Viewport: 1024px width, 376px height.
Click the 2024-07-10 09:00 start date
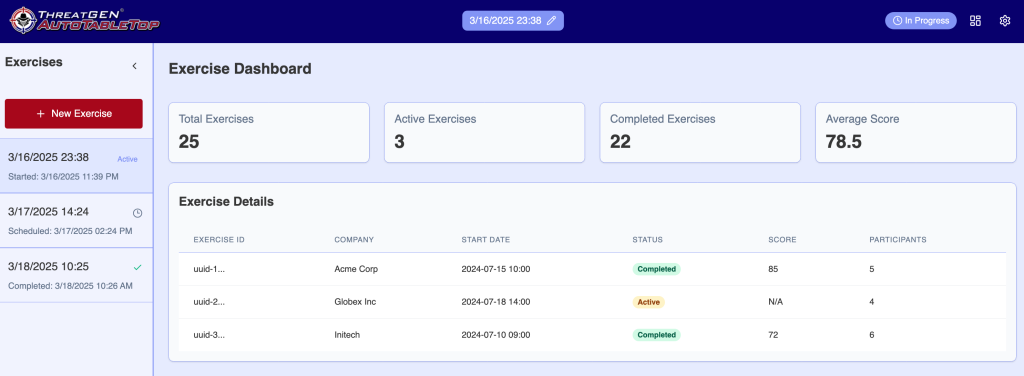pyautogui.click(x=496, y=335)
